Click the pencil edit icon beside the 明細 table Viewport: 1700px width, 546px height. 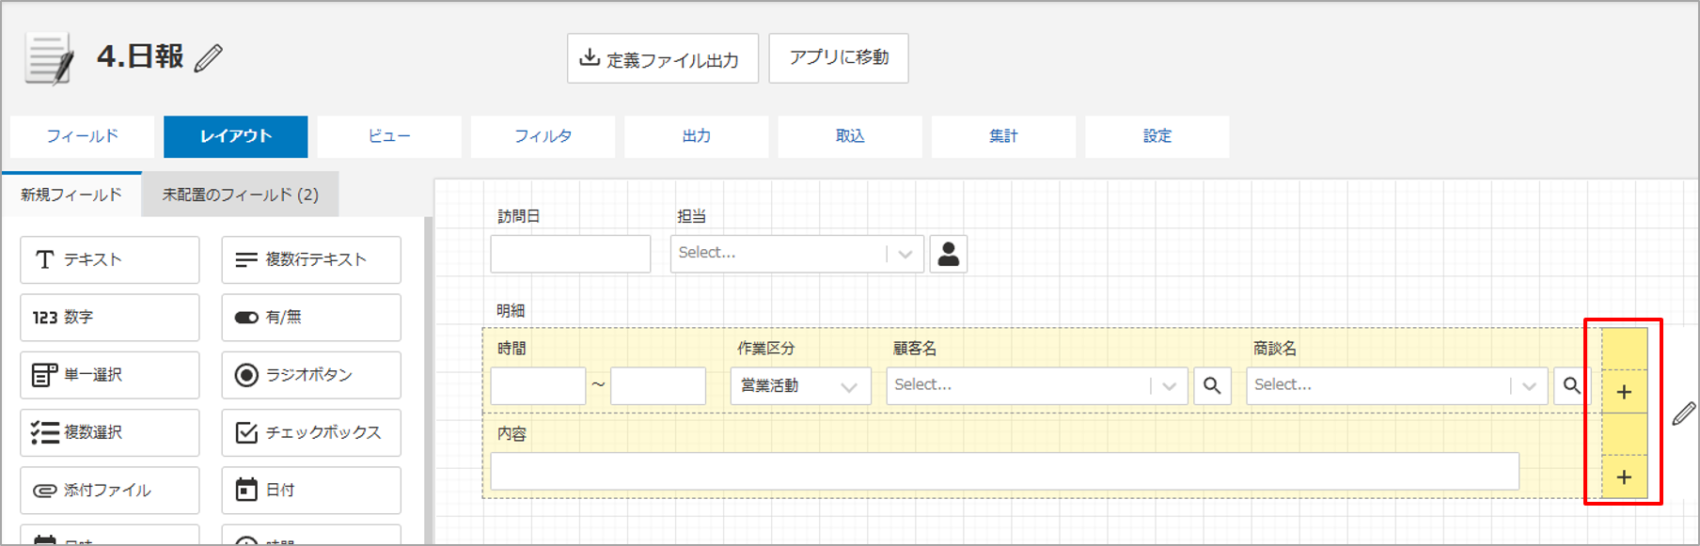coord(1683,413)
